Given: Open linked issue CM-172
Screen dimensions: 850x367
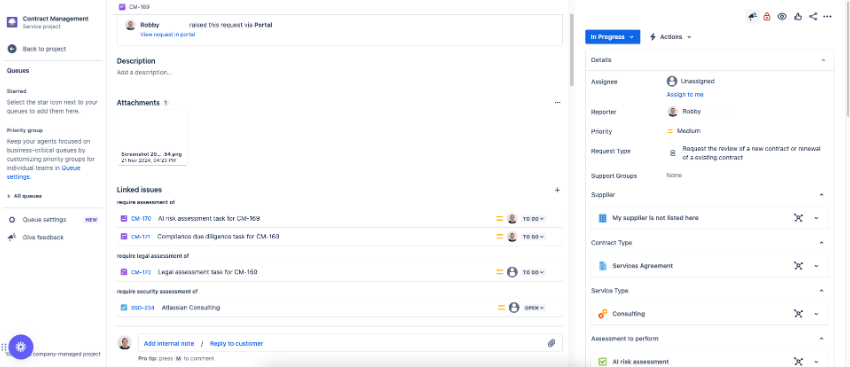Looking at the screenshot, I should pos(141,272).
